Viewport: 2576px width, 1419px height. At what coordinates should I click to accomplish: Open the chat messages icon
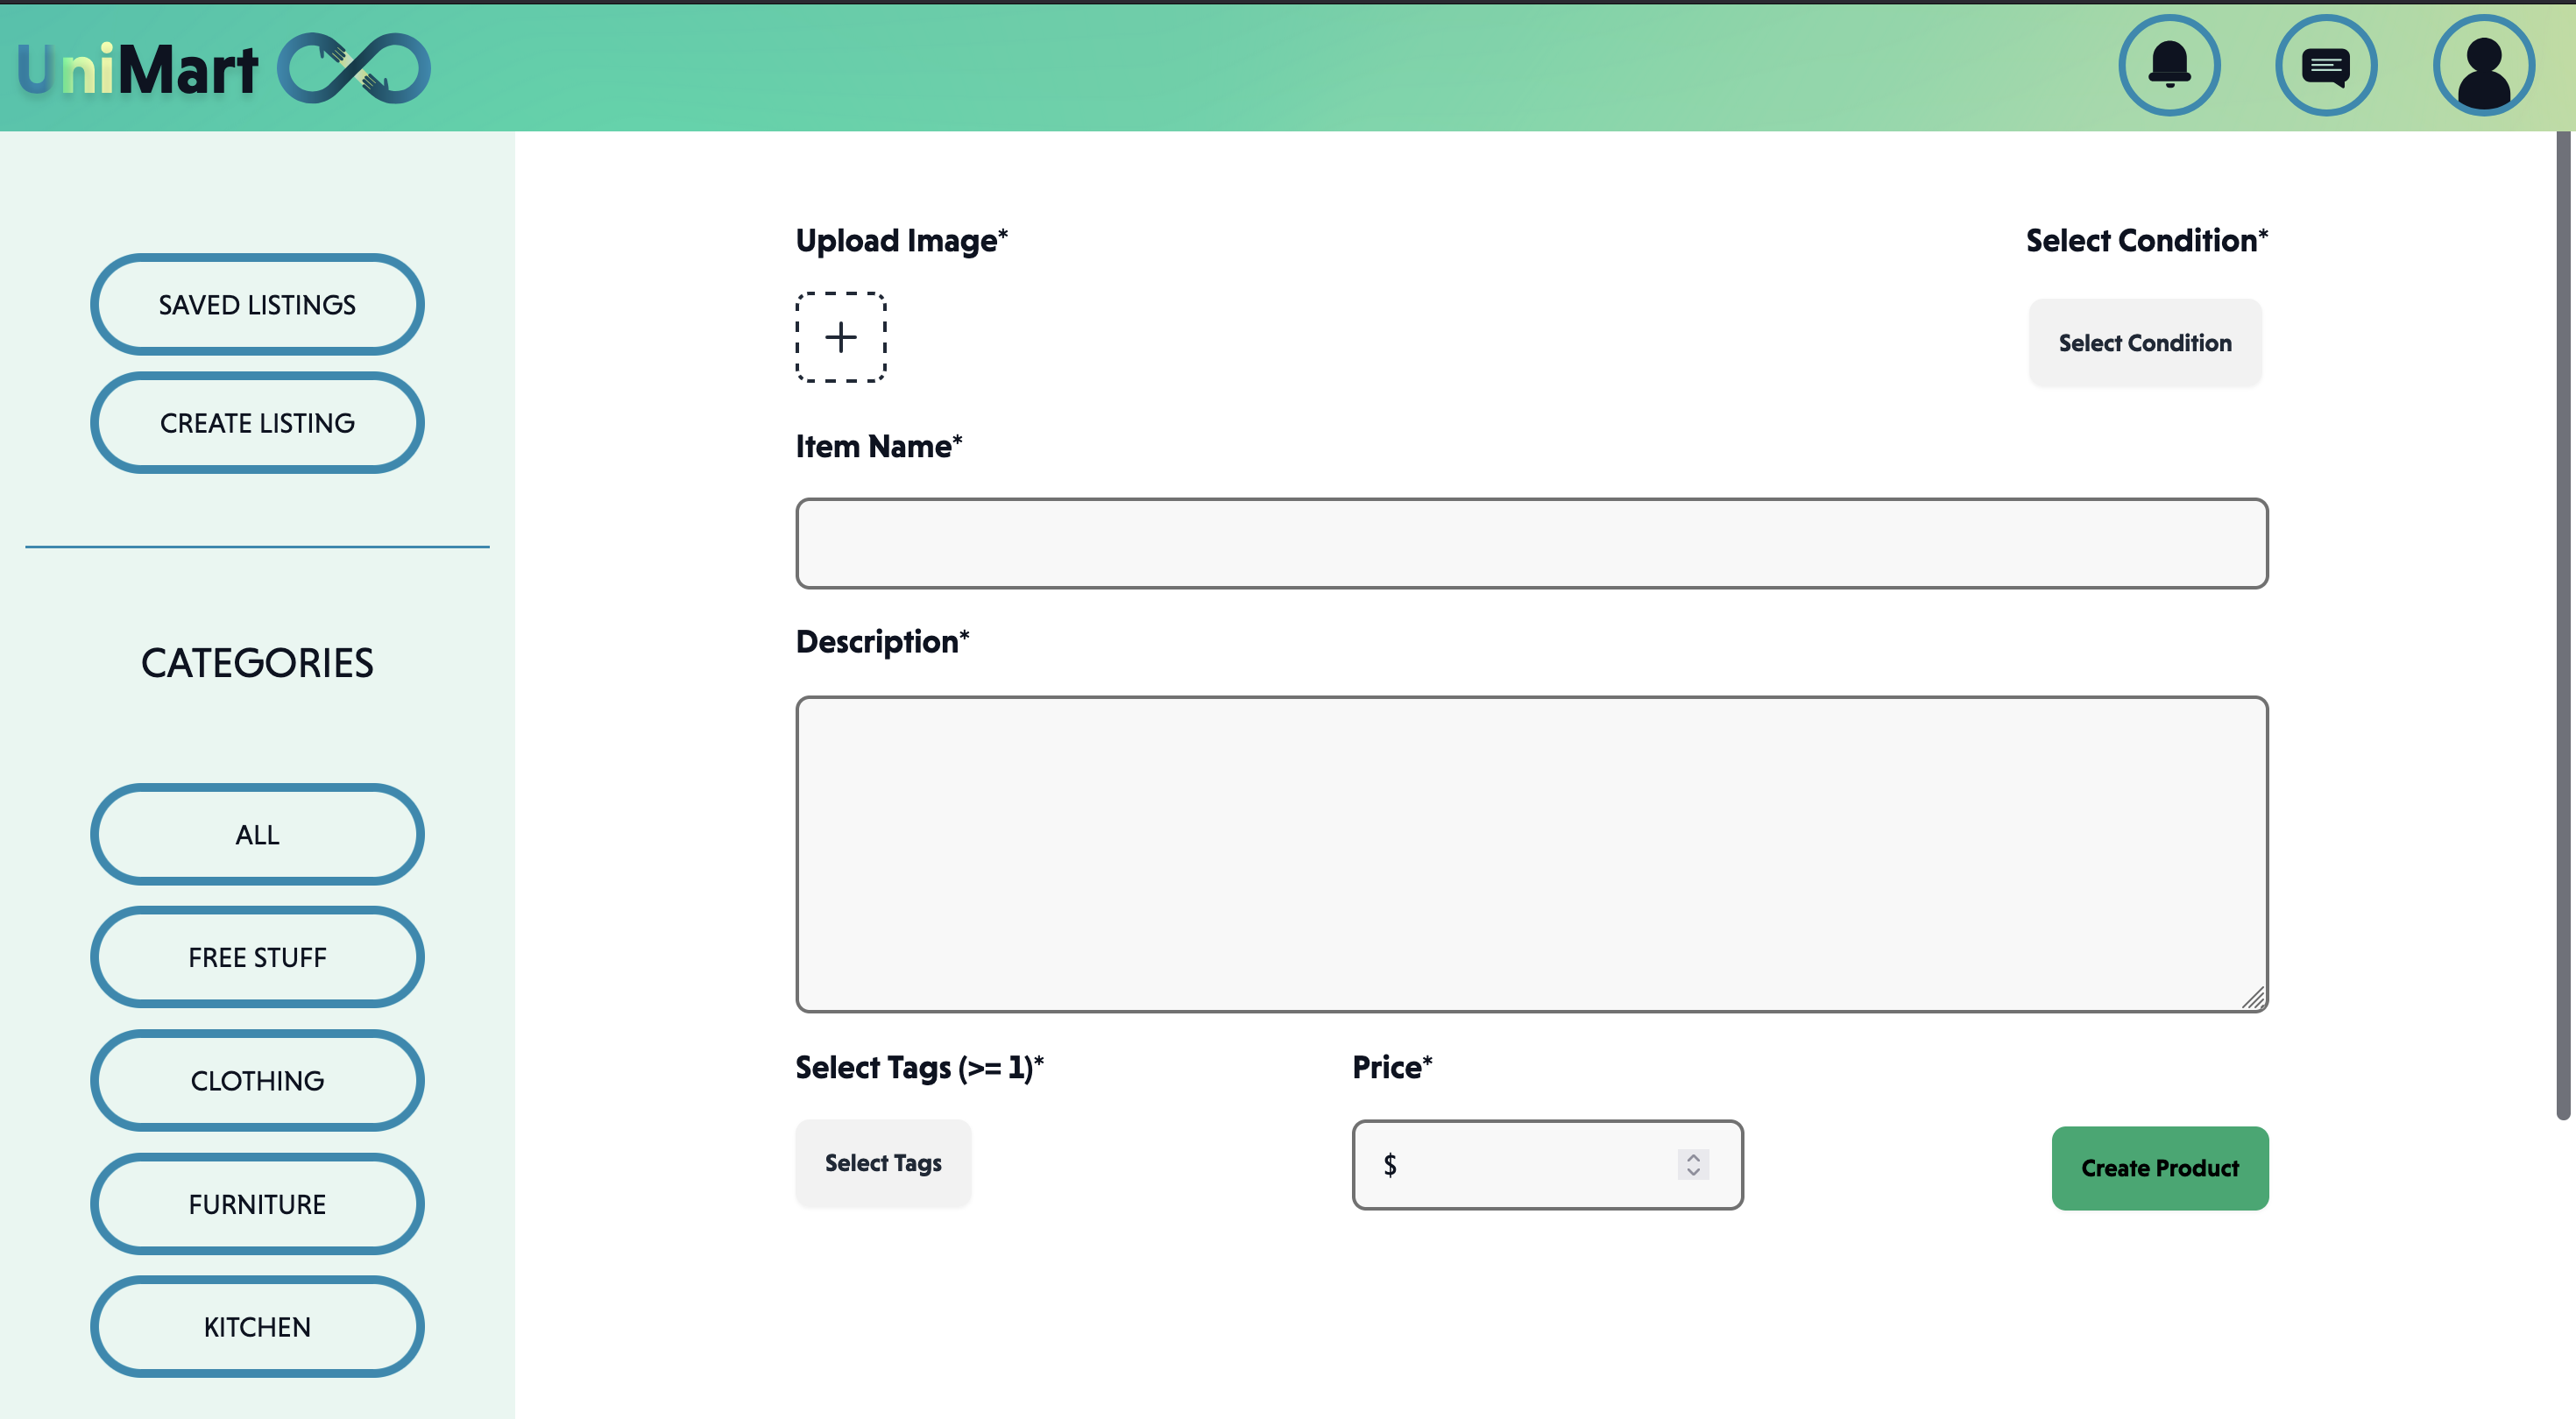(x=2326, y=66)
